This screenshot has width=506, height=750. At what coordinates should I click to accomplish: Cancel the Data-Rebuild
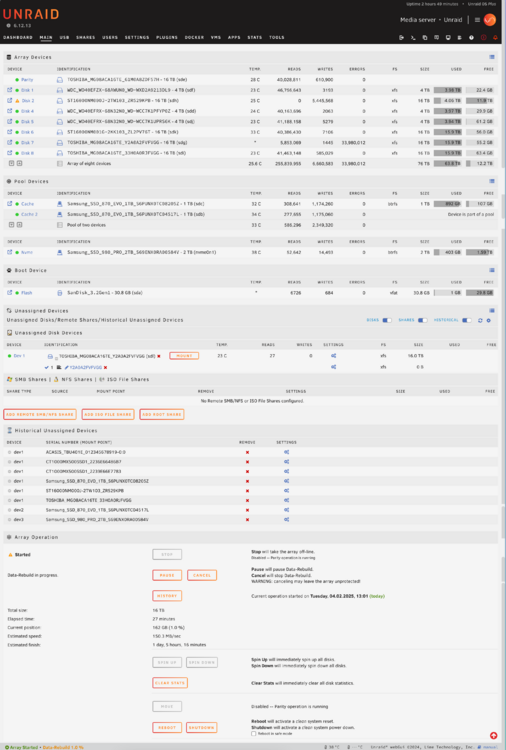202,575
